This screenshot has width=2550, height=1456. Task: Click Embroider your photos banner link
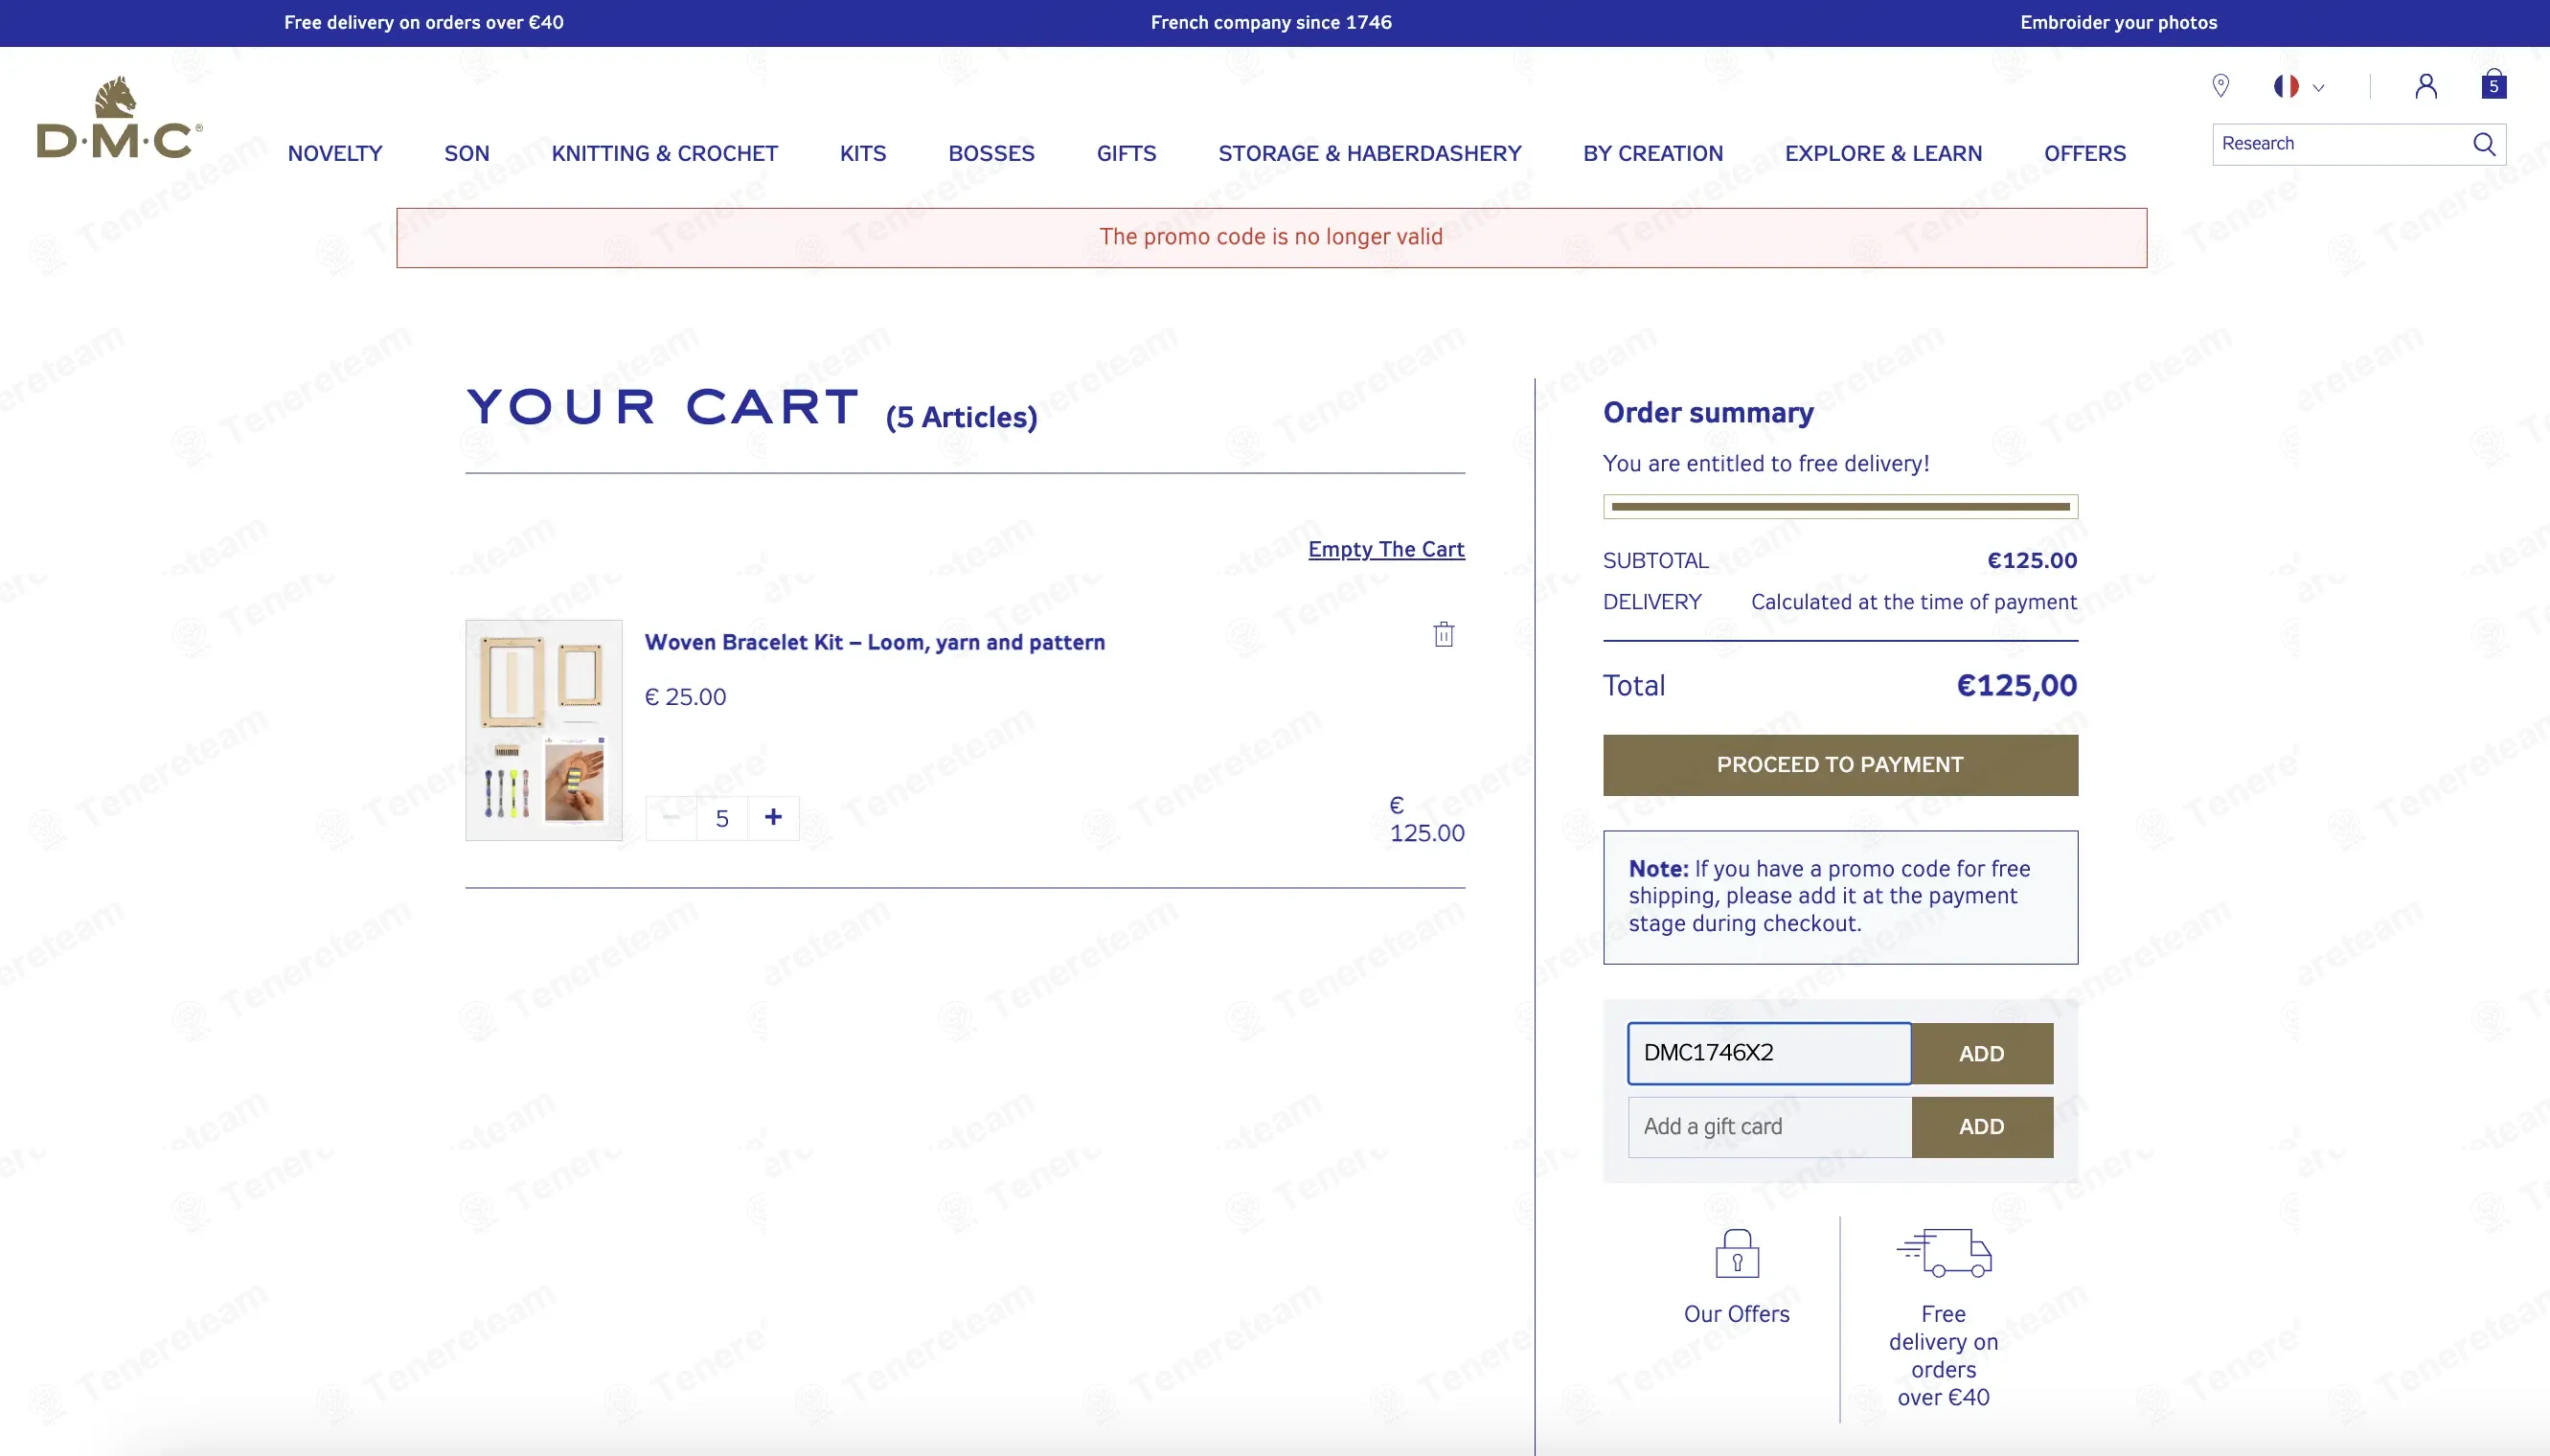pos(2118,22)
